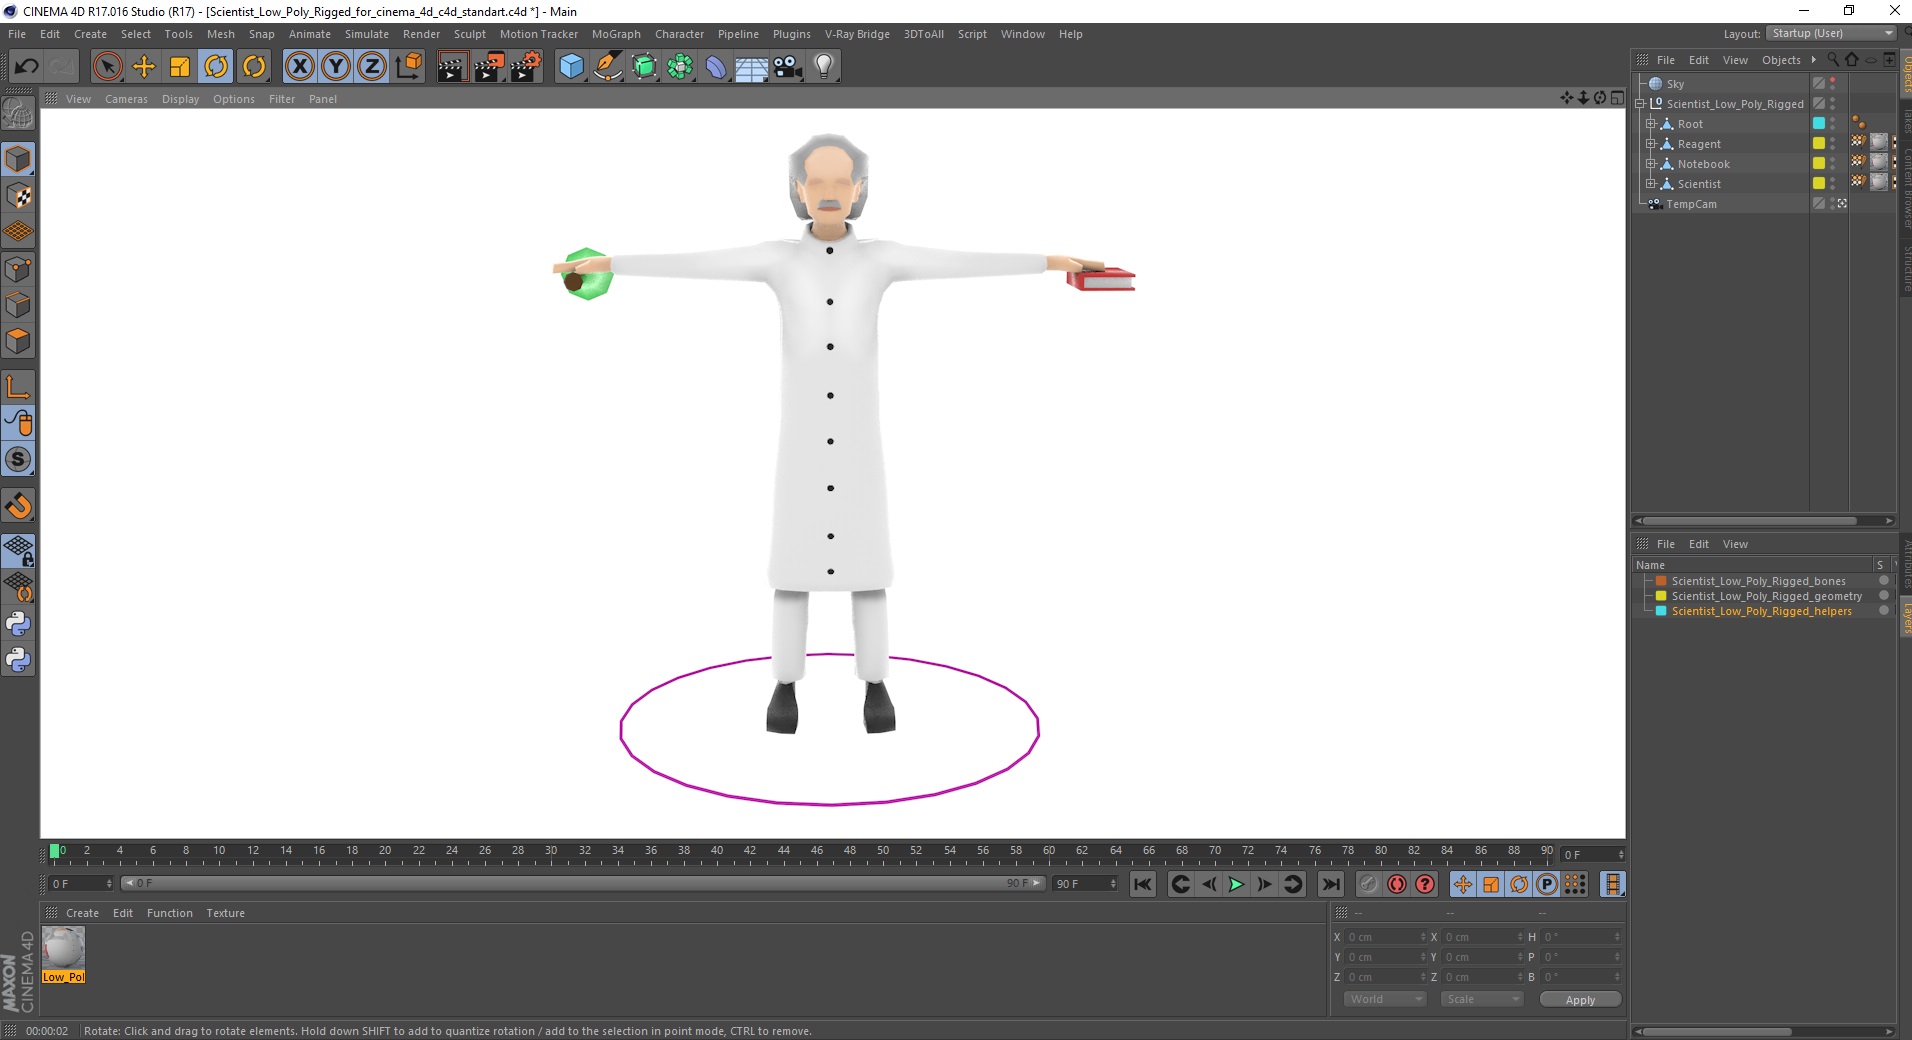Open first Python script icon

tap(18, 624)
